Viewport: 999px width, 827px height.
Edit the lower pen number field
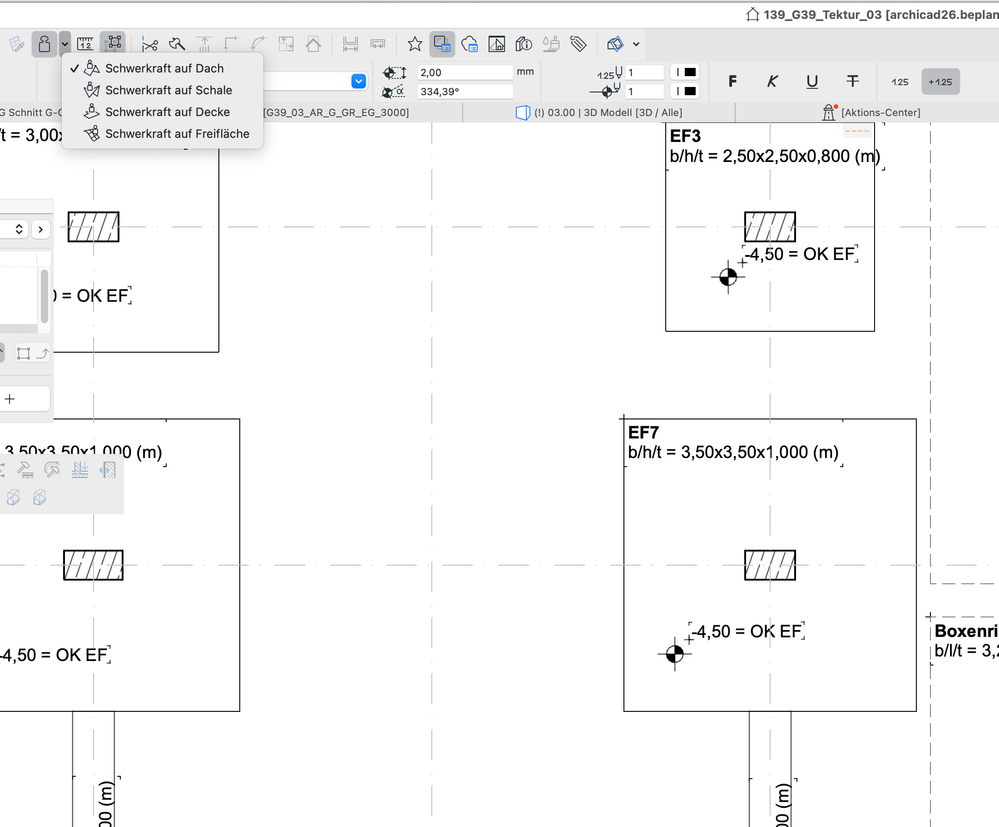tap(645, 91)
